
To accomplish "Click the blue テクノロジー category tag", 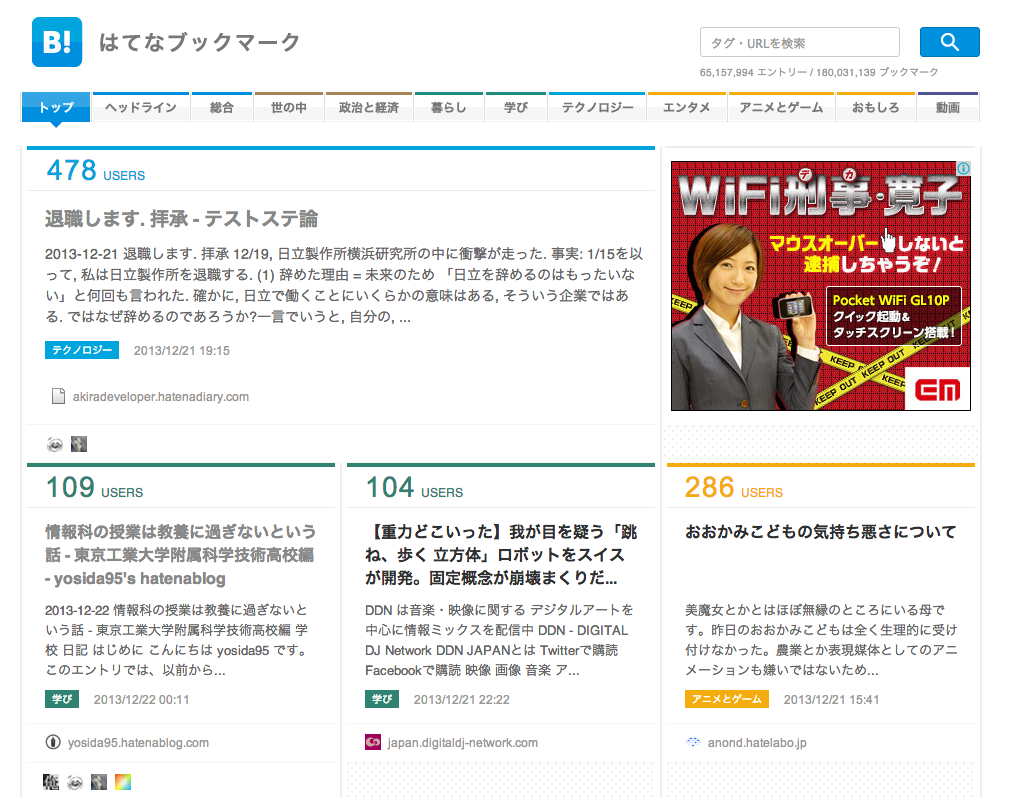I will coord(82,350).
